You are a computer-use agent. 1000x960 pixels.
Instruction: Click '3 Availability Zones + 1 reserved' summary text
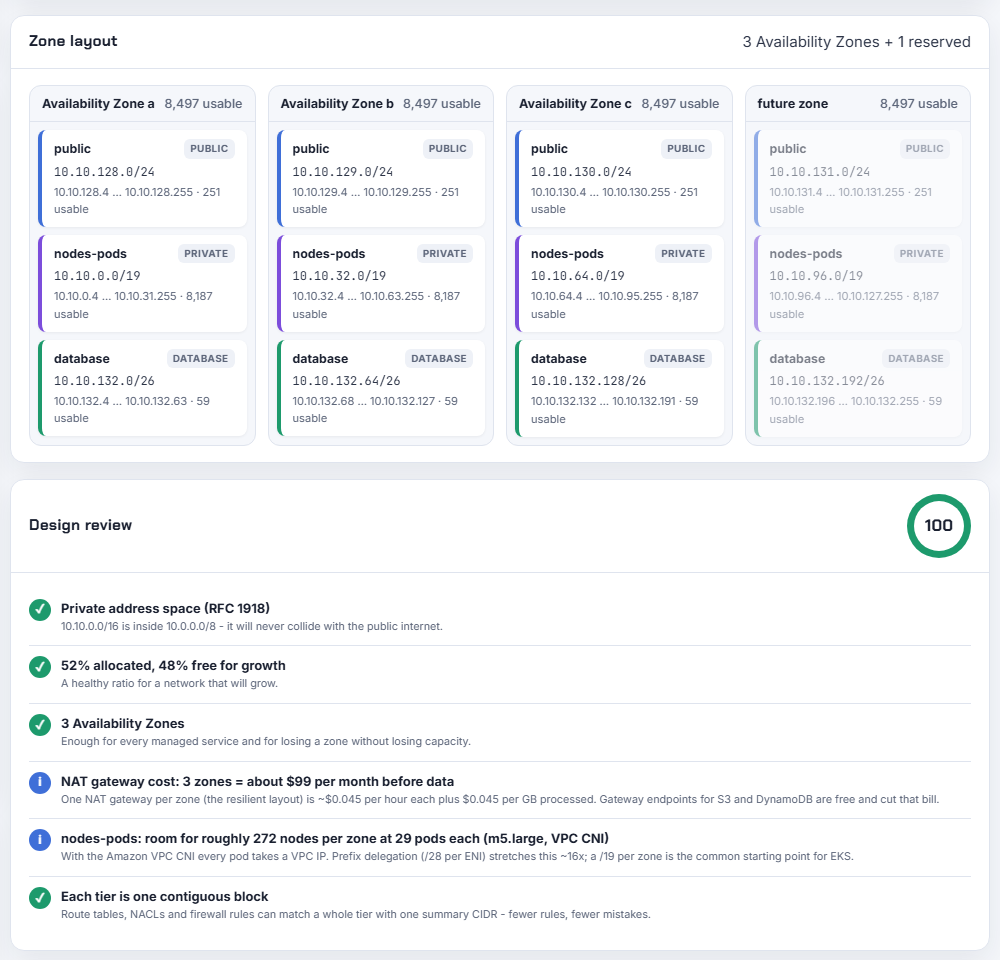click(857, 41)
